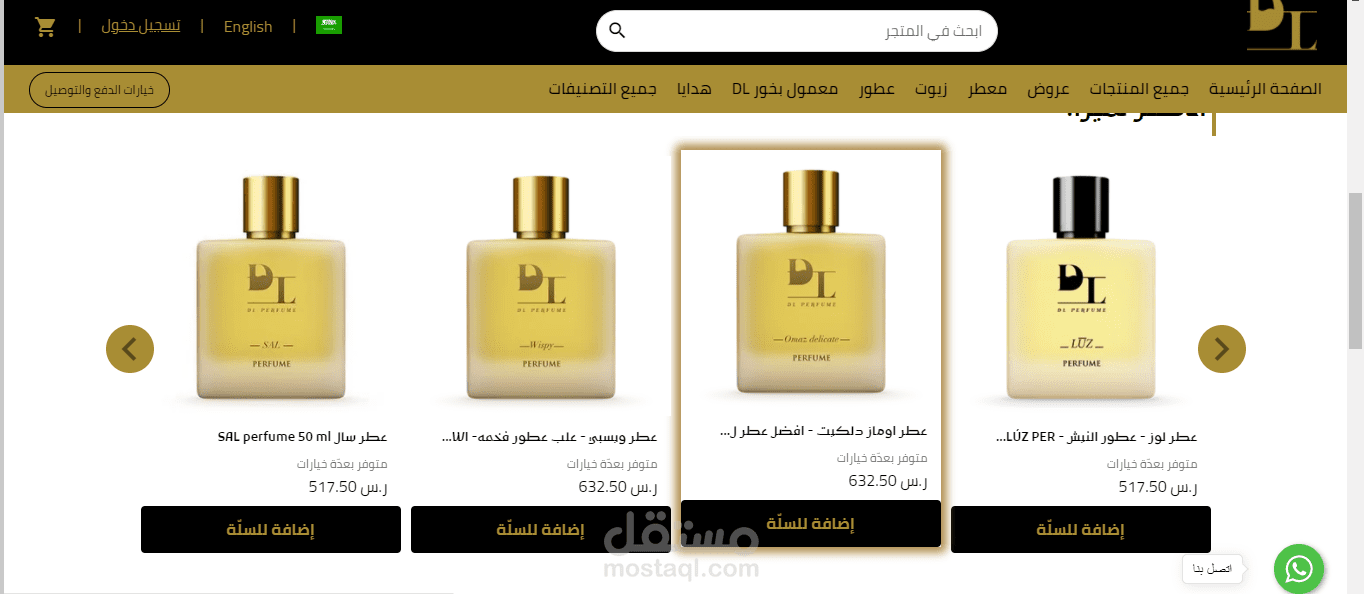Go to الصفحة الرئيسية menu item
This screenshot has height=594, width=1364.
pyautogui.click(x=1265, y=89)
